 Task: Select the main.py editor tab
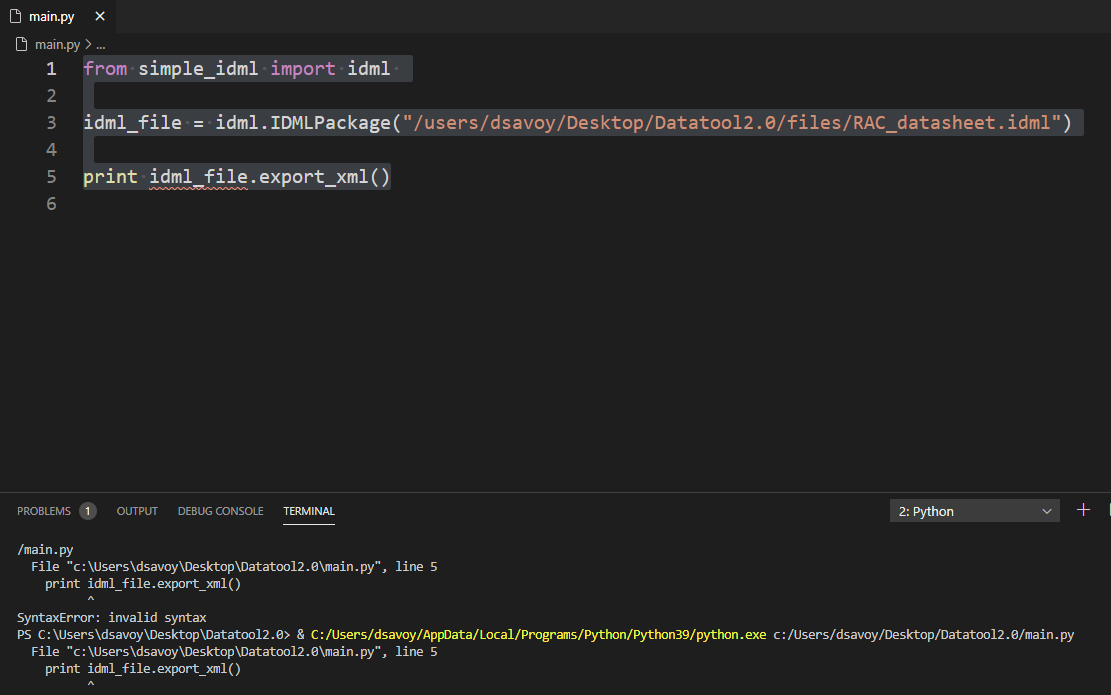pos(58,16)
